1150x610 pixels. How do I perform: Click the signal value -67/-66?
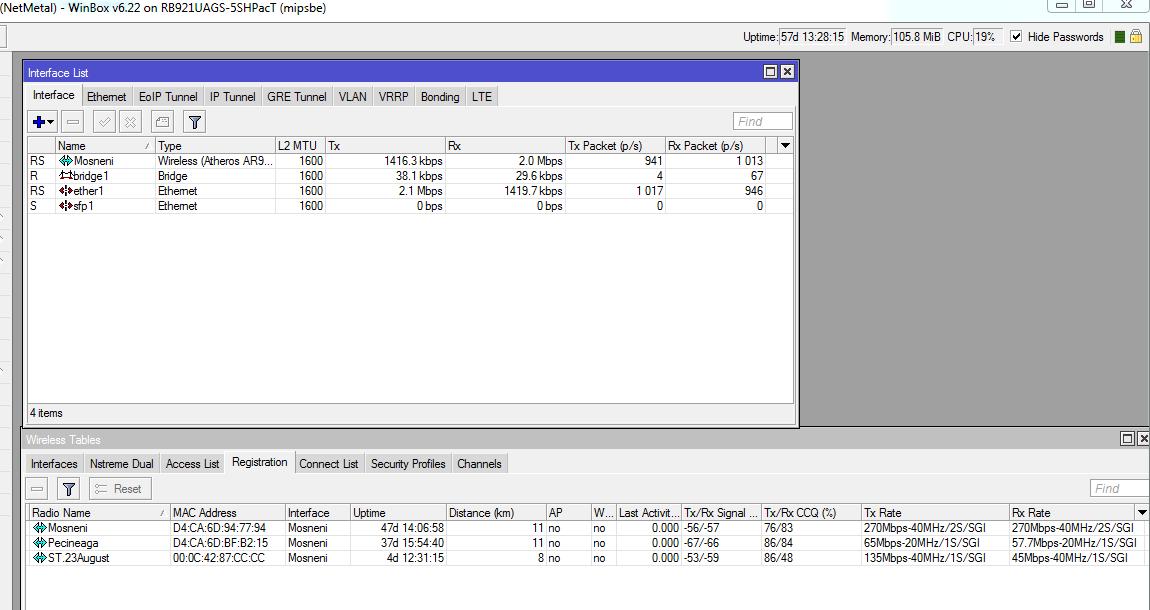tap(704, 543)
